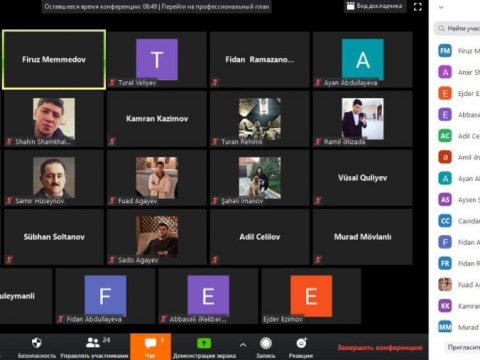Click muted mic icon on Murad Mövlanlı tile
480x360 pixels.
pyautogui.click(x=318, y=259)
